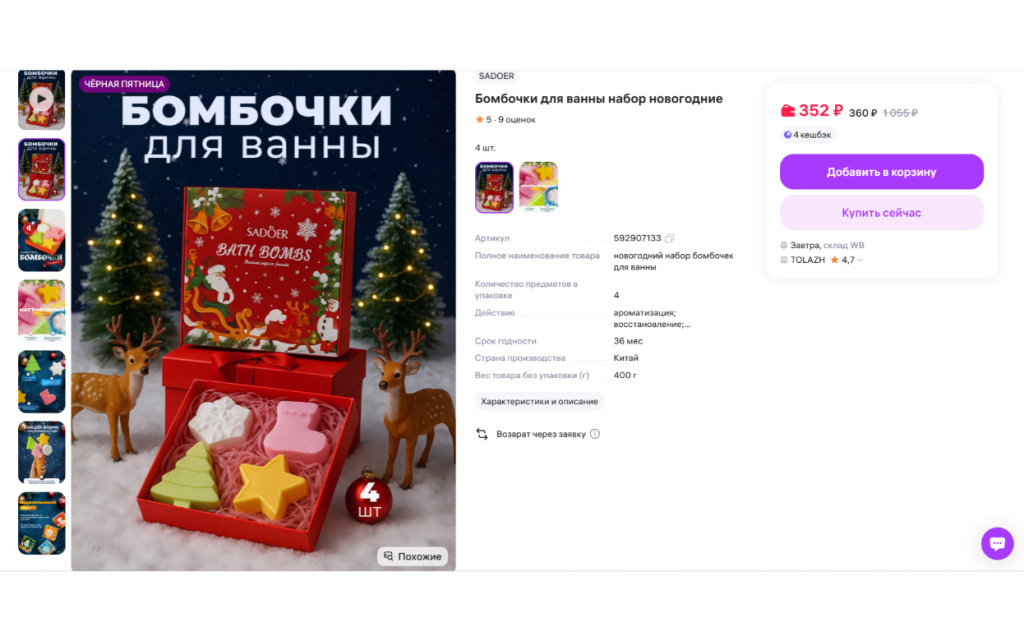This screenshot has width=1024, height=641.
Task: Expand the TOLAZH seller rating chevron
Action: click(x=860, y=260)
